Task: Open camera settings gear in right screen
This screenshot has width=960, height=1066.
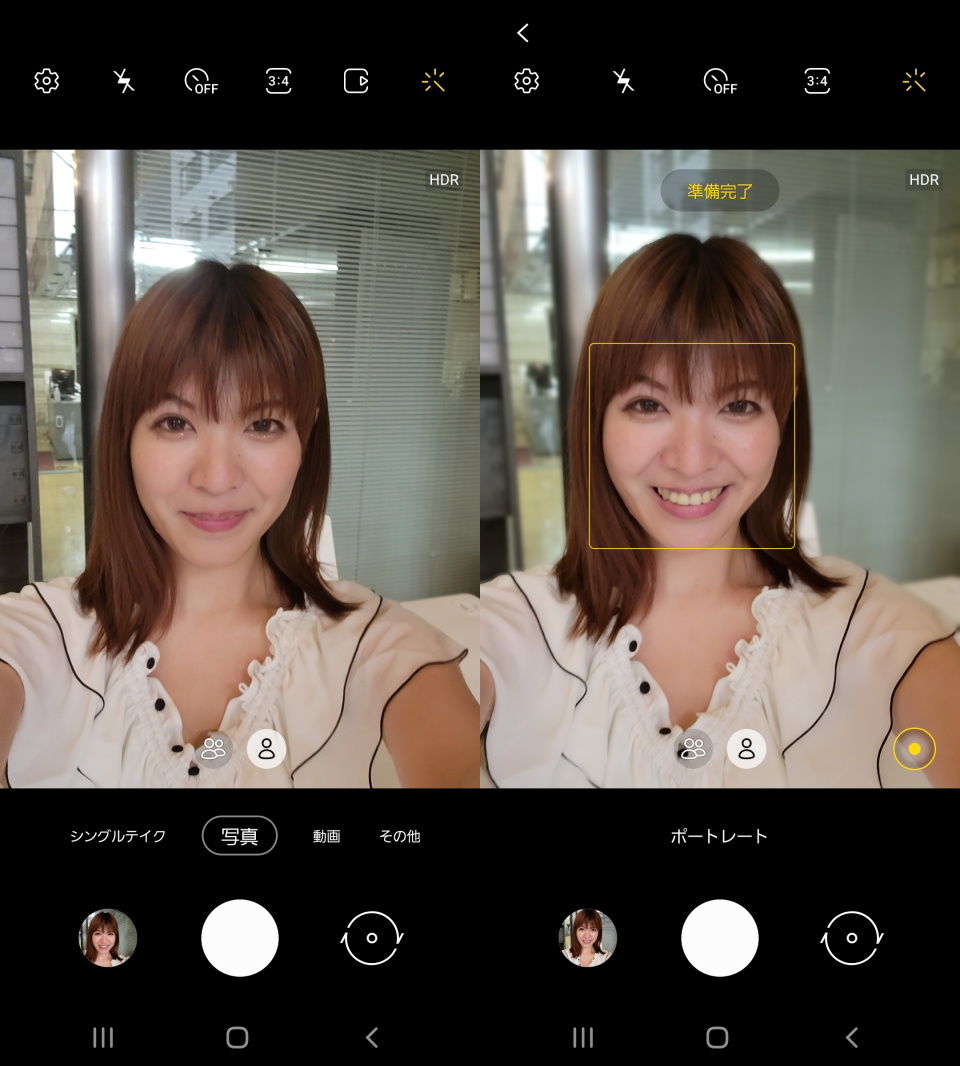Action: (x=526, y=81)
